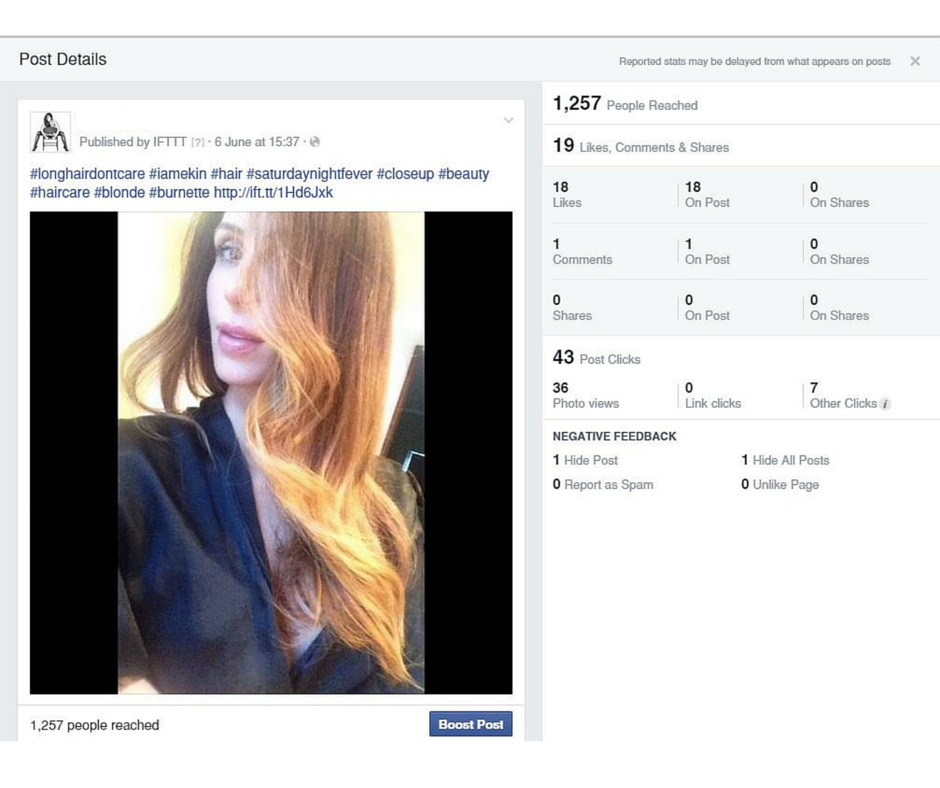Open the post photo
Image resolution: width=940 pixels, height=788 pixels.
tap(271, 452)
